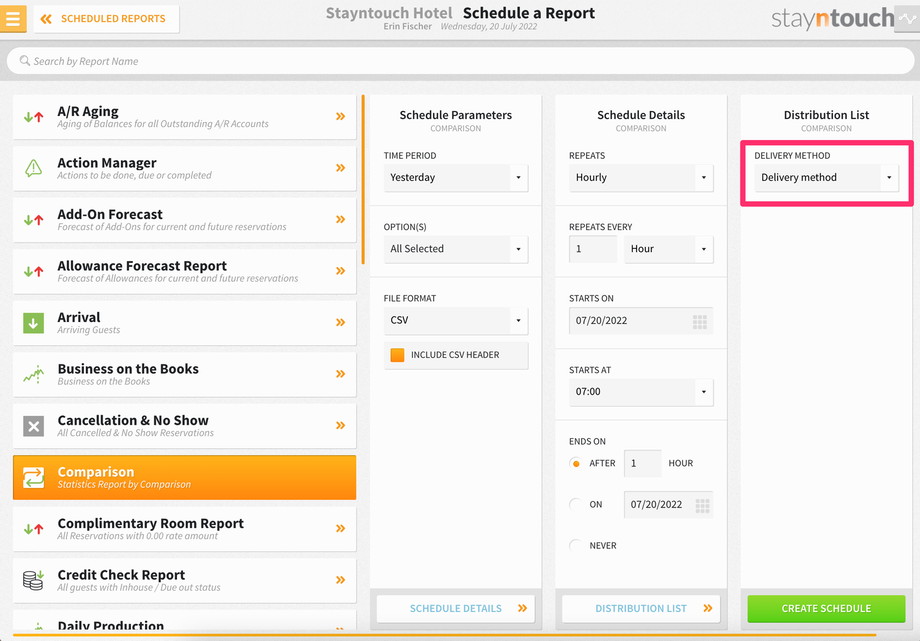This screenshot has height=641, width=920.
Task: Click the activity pulse icon at top right
Action: click(x=907, y=19)
